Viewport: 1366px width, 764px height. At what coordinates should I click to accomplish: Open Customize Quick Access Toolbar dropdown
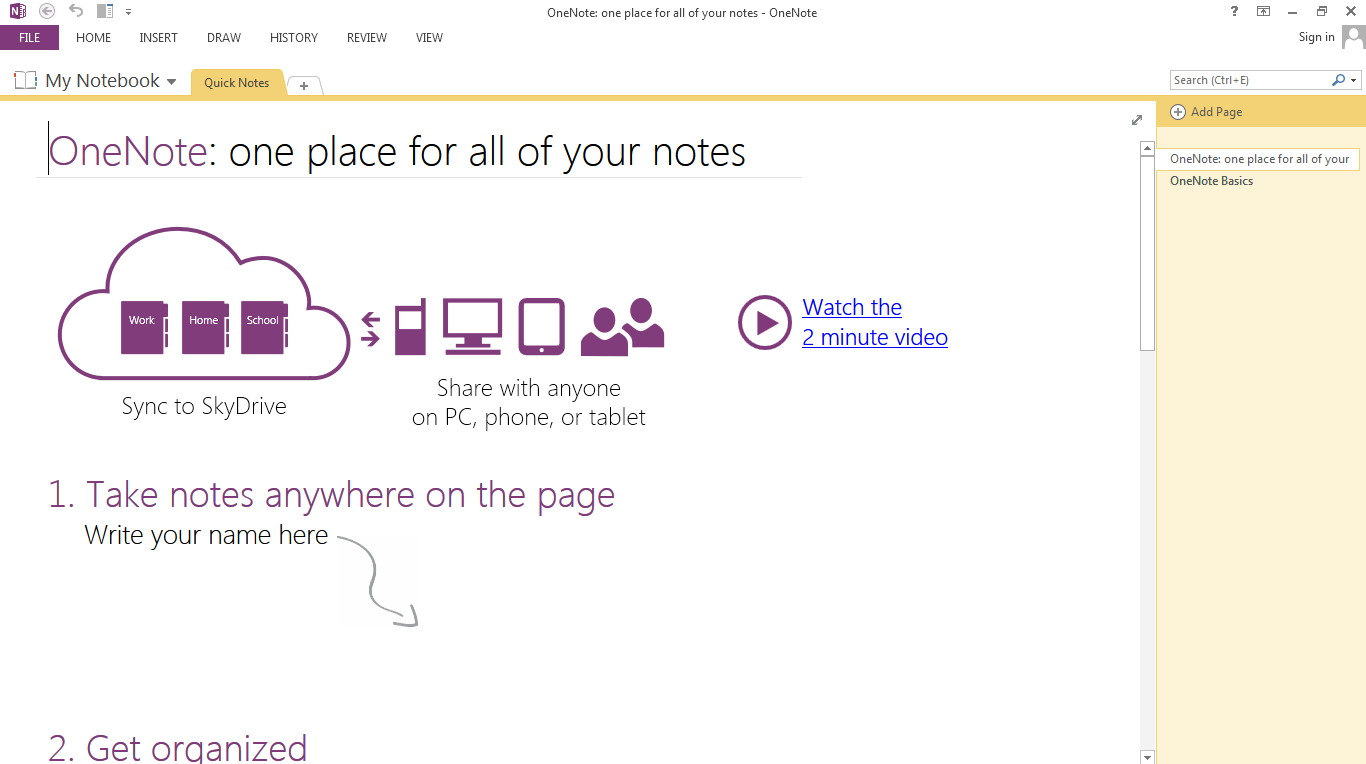click(129, 12)
